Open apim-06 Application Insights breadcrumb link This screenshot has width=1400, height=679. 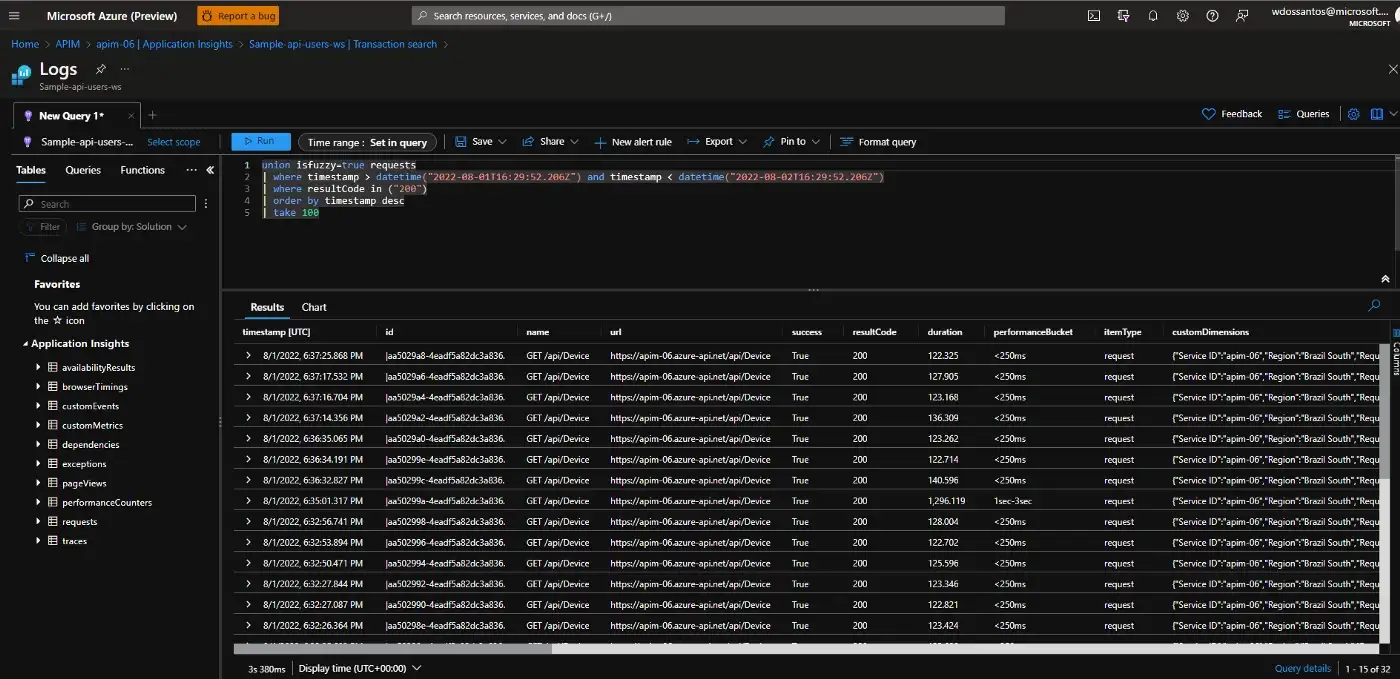click(164, 44)
